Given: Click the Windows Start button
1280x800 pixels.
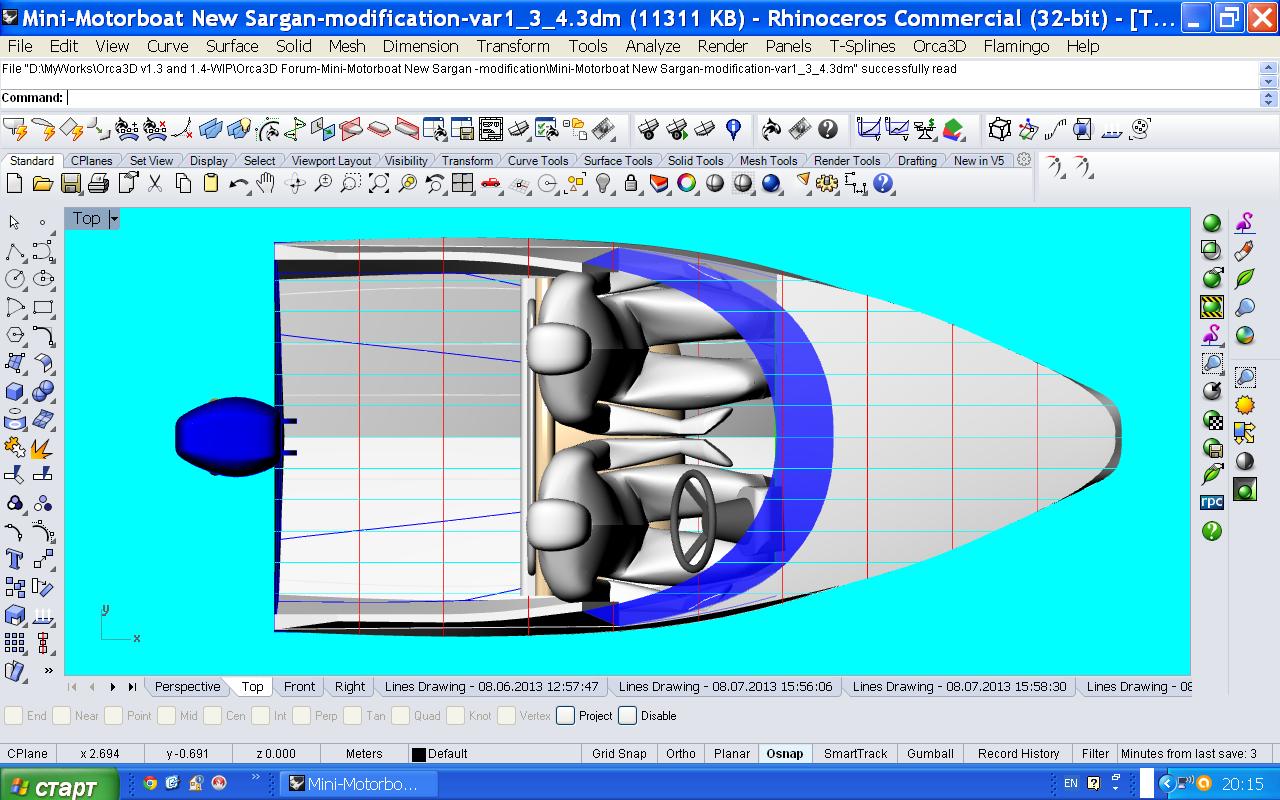Looking at the screenshot, I should tap(58, 785).
